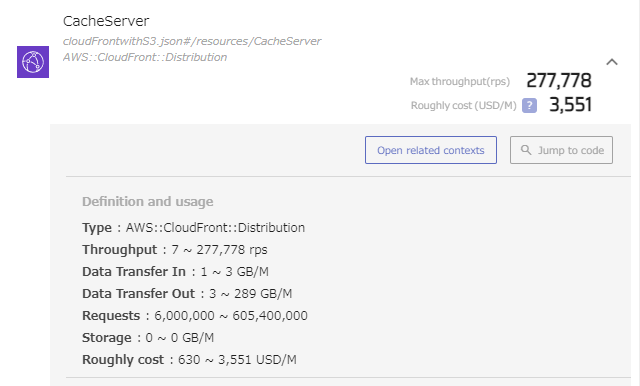The width and height of the screenshot is (640, 386).
Task: Click the Definition and usage heading
Action: click(148, 202)
